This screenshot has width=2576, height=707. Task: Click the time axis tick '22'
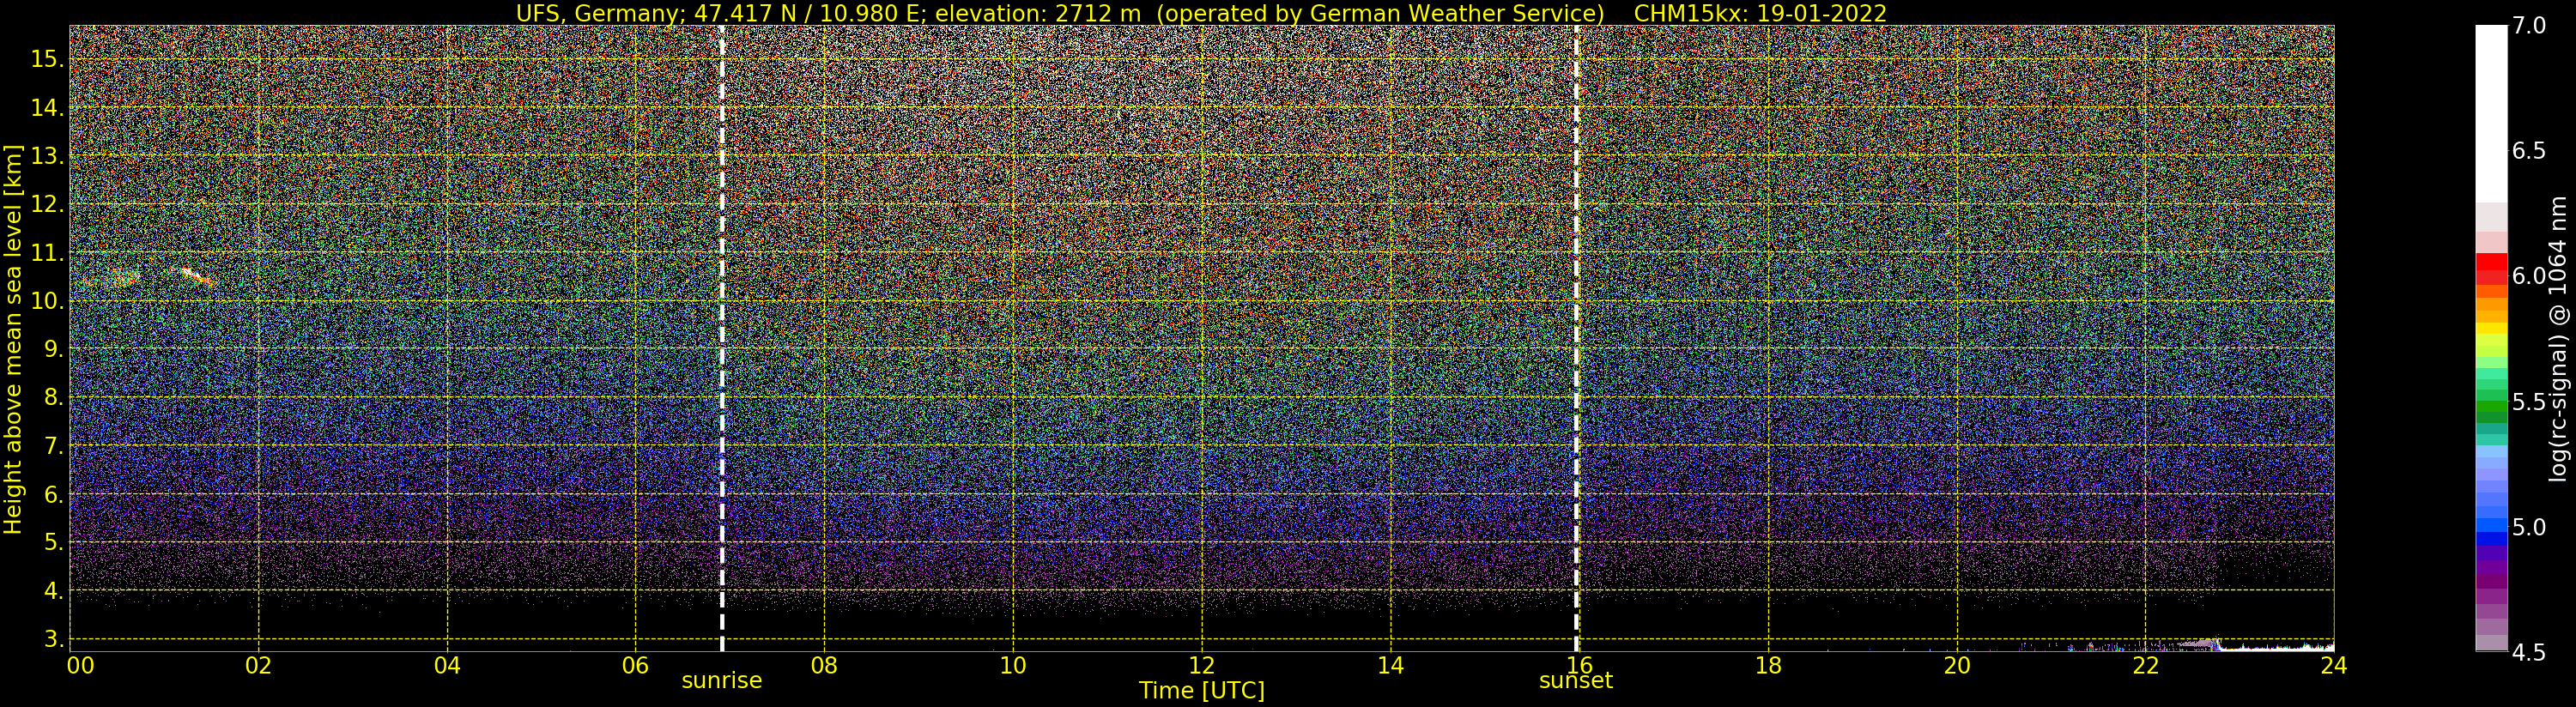(x=2146, y=665)
